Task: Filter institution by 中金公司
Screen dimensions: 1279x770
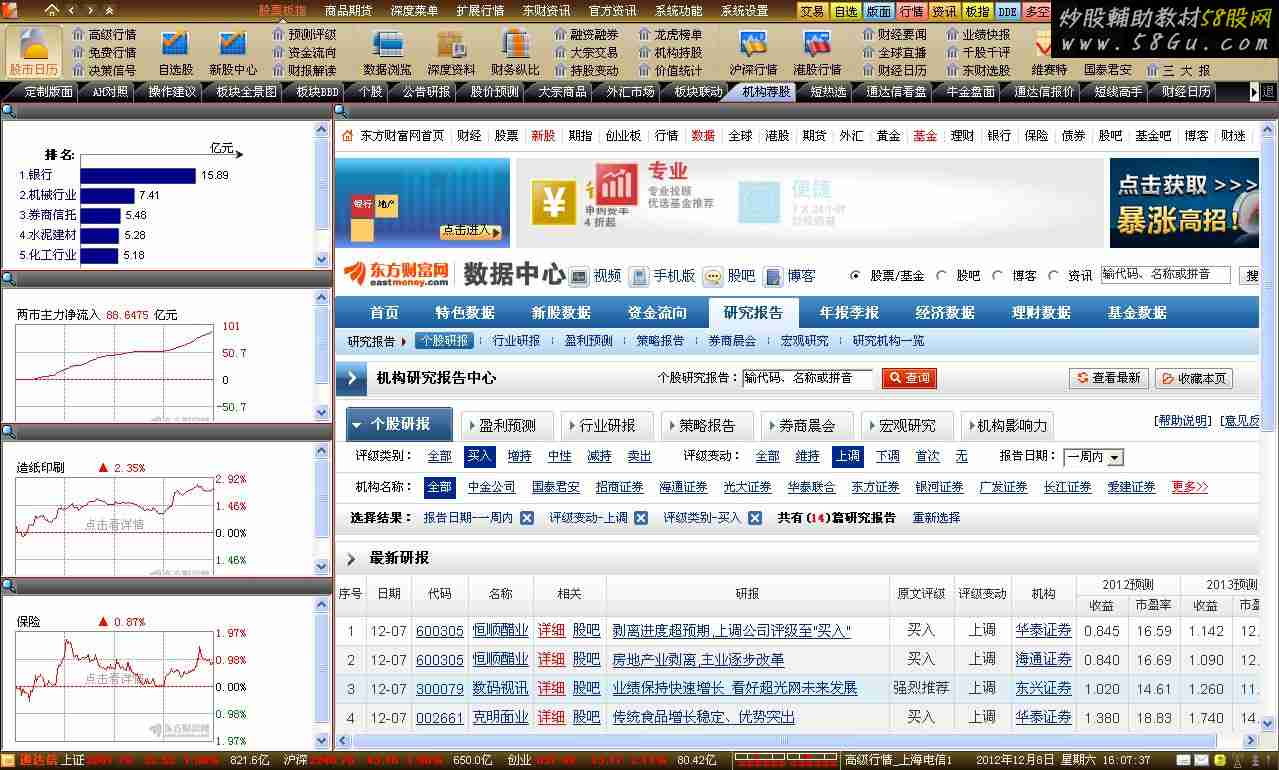Action: (491, 487)
